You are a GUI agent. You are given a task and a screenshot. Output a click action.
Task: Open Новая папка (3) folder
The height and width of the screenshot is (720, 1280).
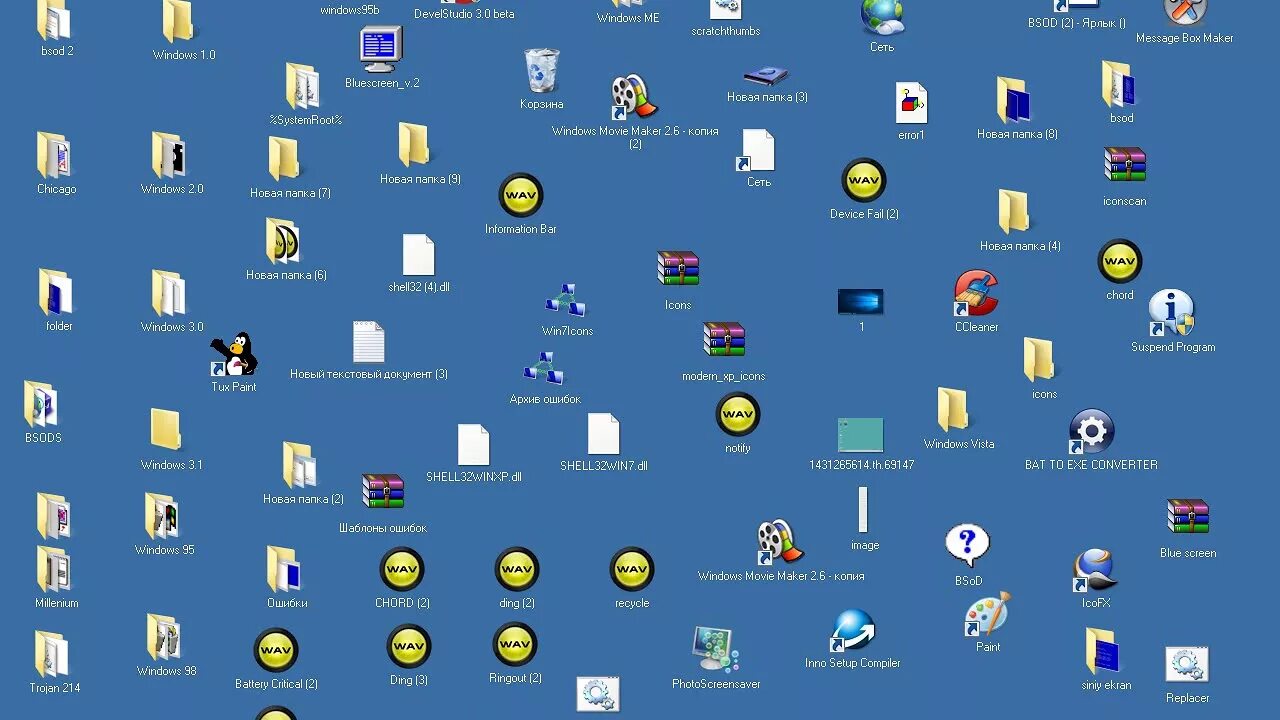click(766, 75)
